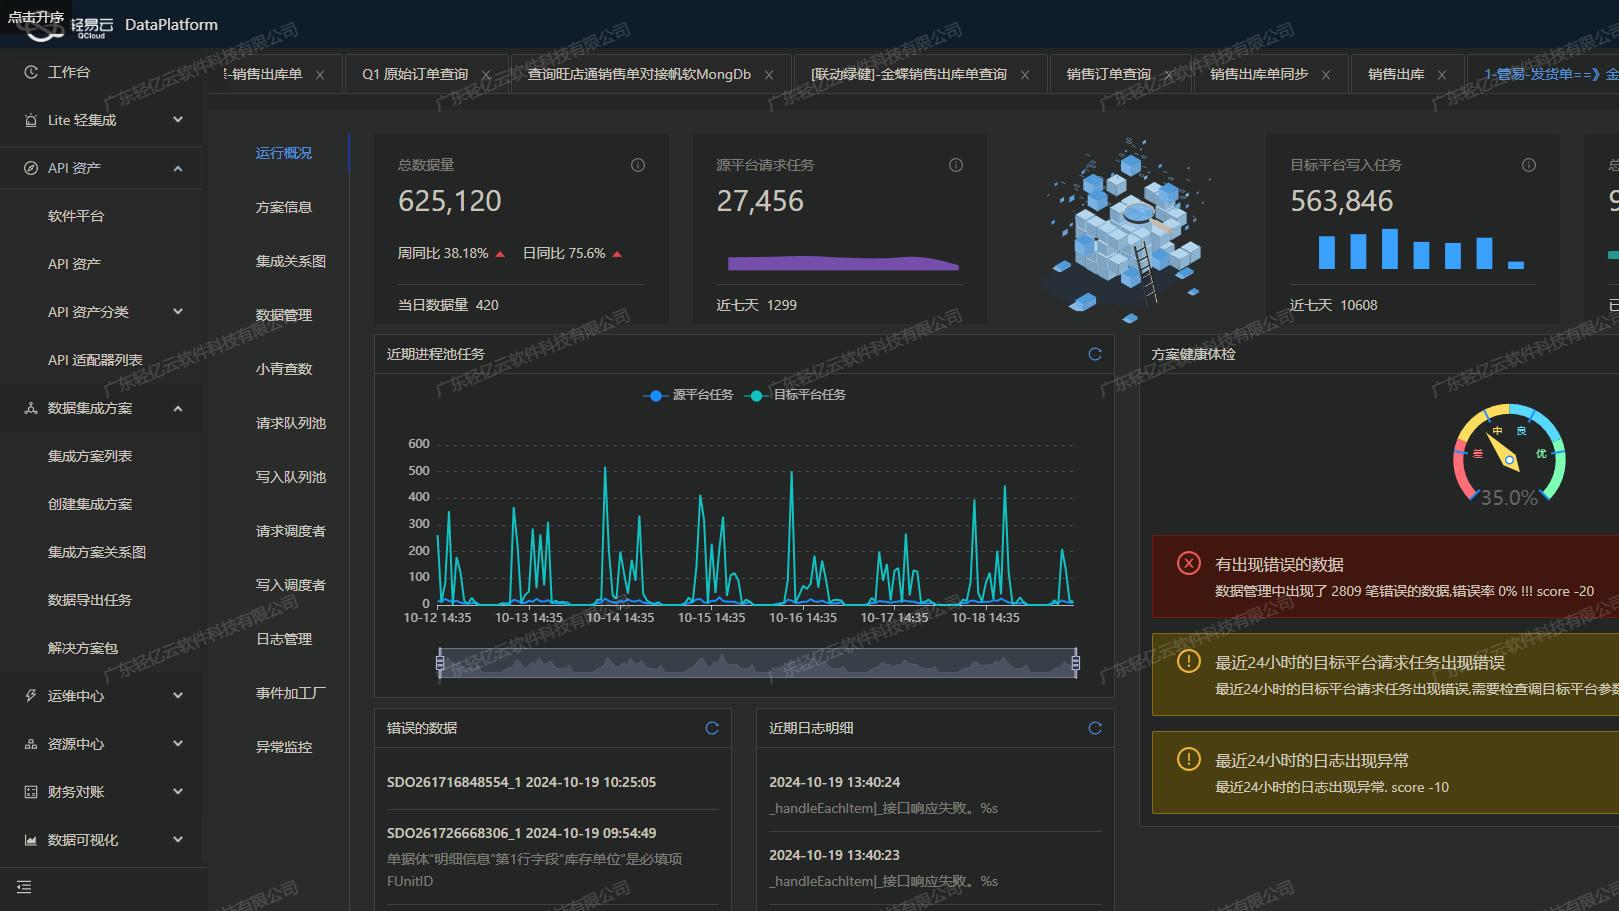Click warning icon for 目标平台请求任务 alert
This screenshot has width=1619, height=911.
click(x=1189, y=661)
